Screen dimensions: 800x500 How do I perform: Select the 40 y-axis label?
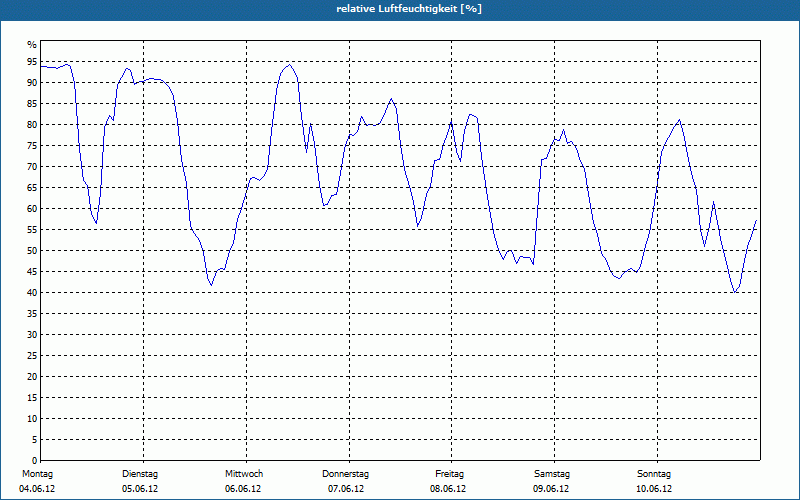point(32,292)
